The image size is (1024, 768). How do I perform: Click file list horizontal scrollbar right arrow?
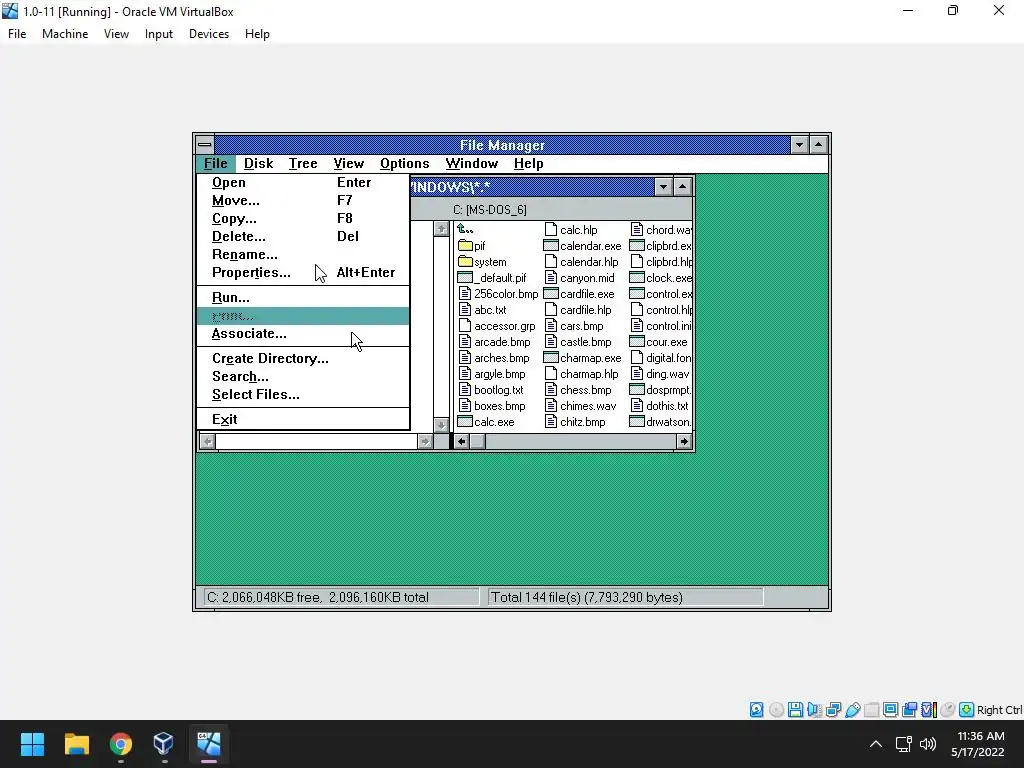coord(684,441)
